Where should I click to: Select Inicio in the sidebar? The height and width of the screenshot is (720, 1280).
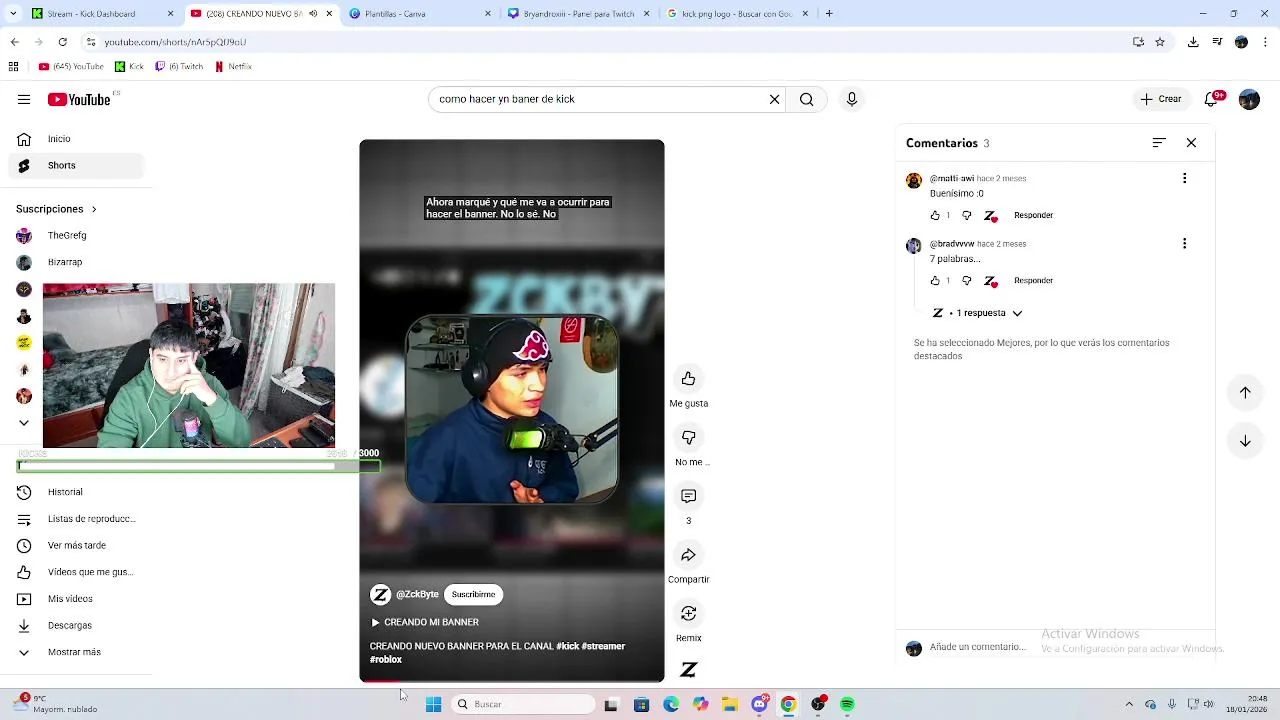[76, 139]
